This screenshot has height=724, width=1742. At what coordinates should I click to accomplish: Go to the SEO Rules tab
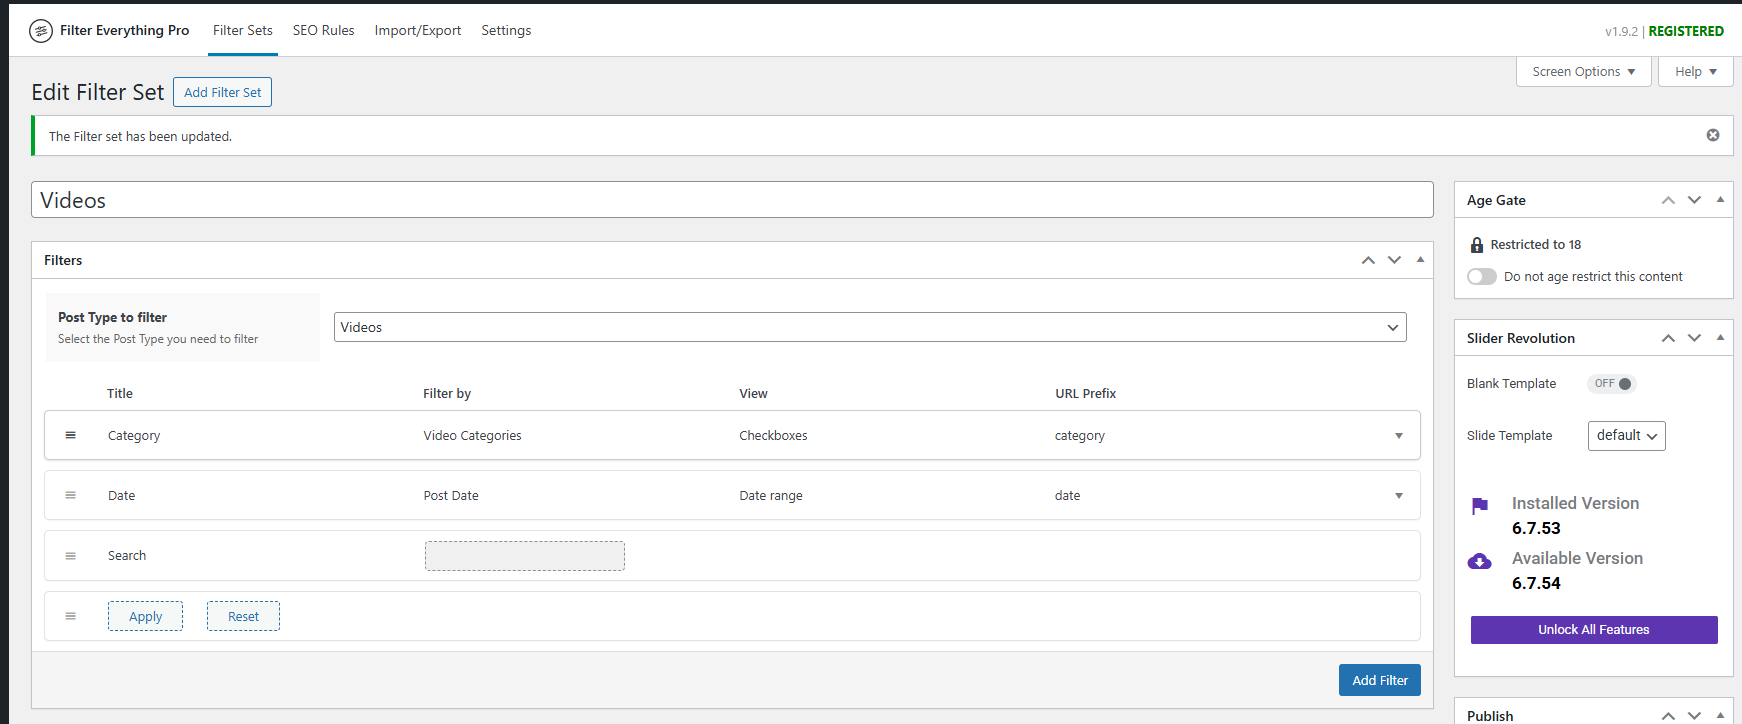(x=323, y=31)
